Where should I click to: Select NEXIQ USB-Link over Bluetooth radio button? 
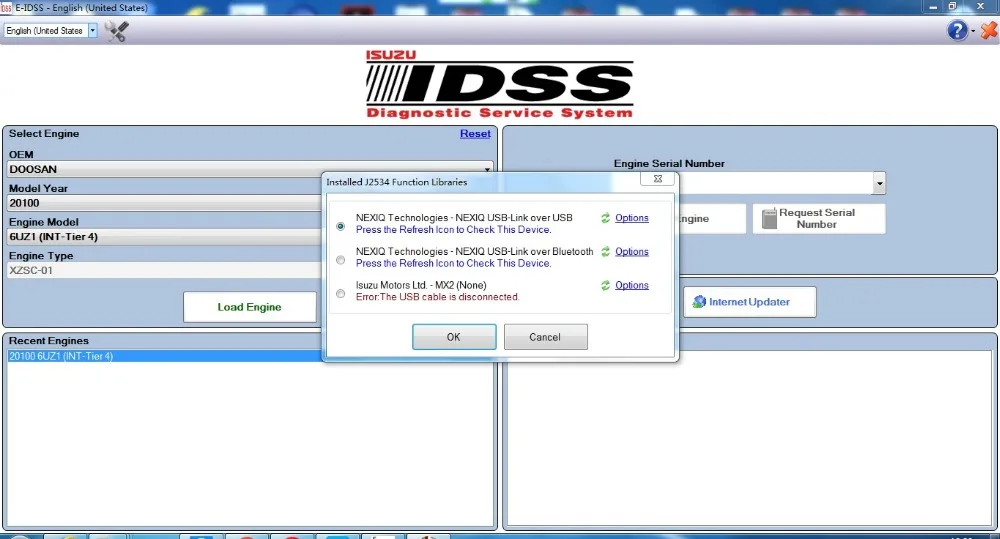(x=341, y=260)
